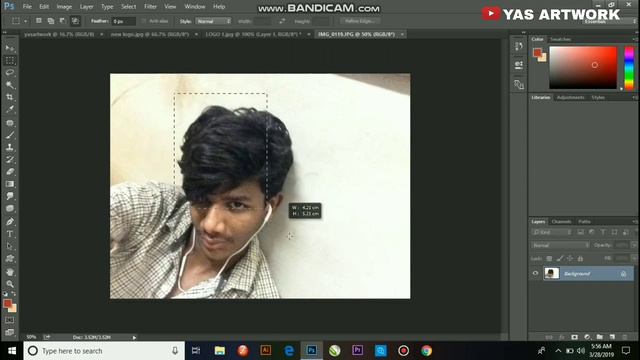Toggle Quick Mask mode icon

(10, 320)
